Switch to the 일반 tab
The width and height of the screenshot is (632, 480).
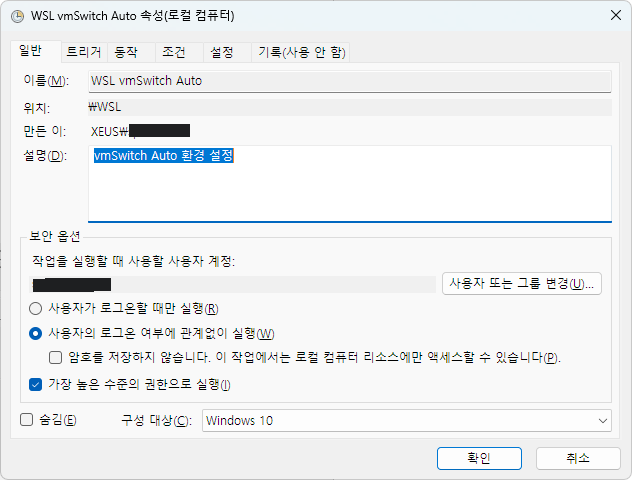34,52
